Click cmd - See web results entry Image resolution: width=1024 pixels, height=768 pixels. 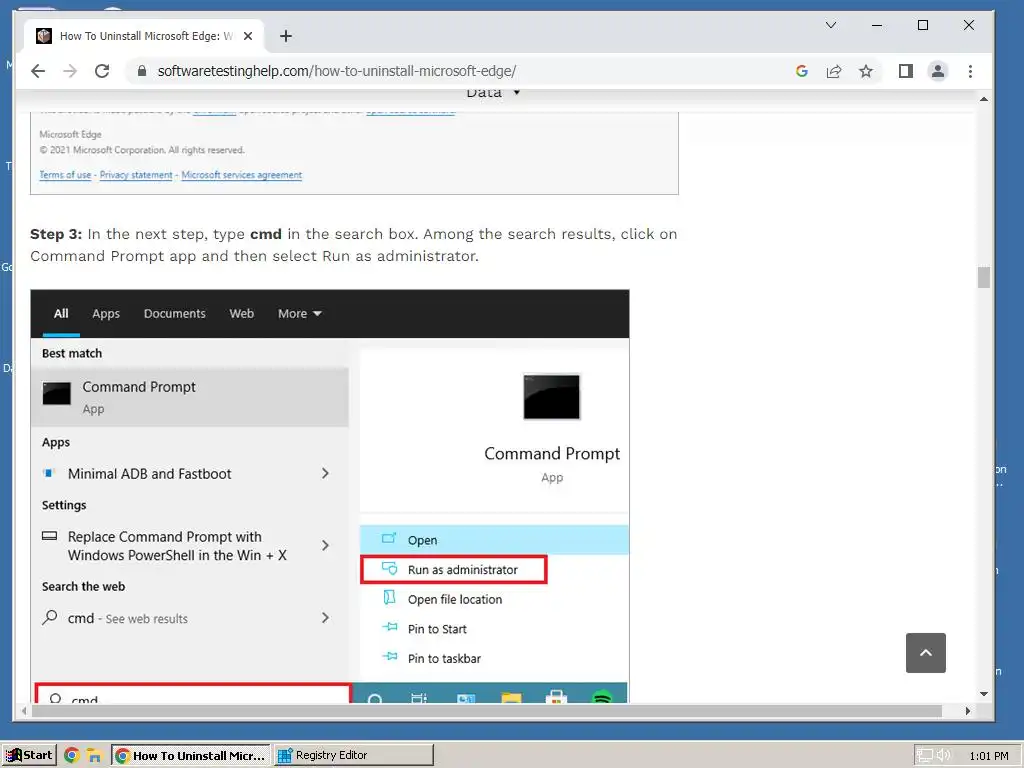click(128, 618)
